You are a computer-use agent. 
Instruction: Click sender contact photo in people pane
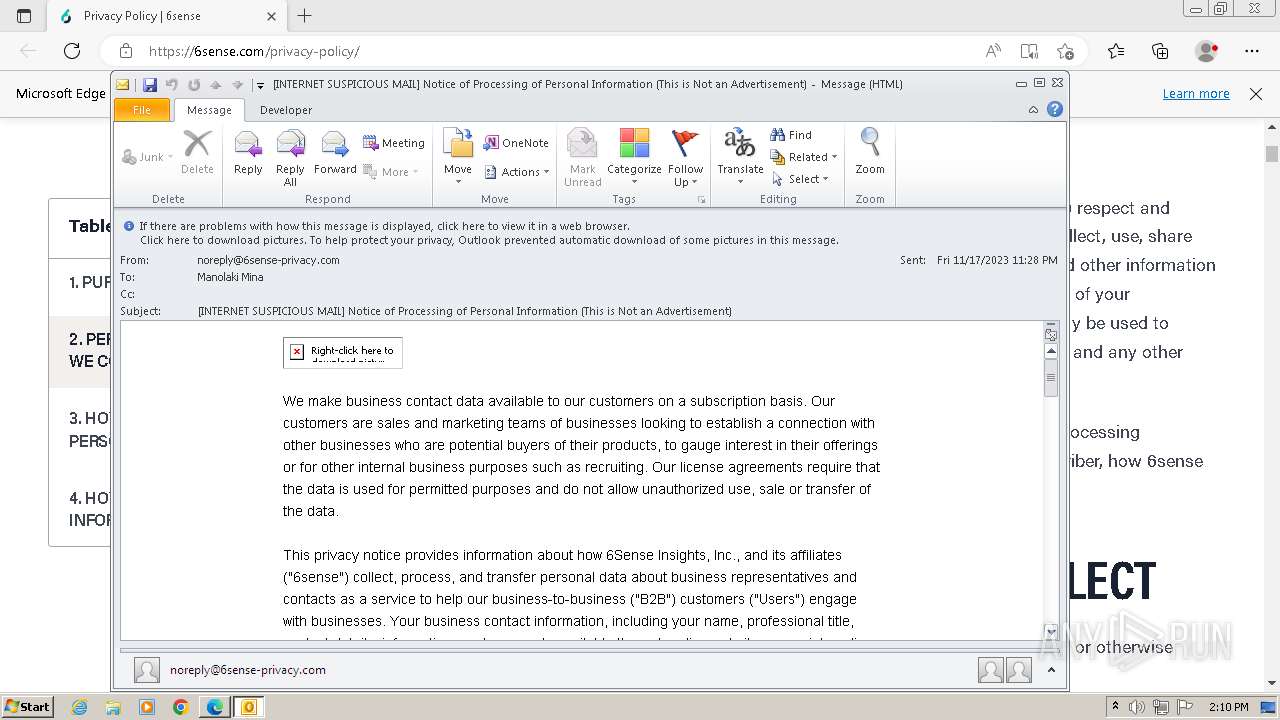[147, 670]
